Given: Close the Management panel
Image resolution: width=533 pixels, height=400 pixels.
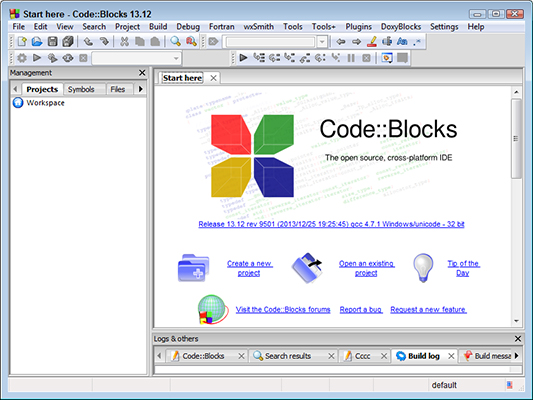Looking at the screenshot, I should tap(142, 73).
